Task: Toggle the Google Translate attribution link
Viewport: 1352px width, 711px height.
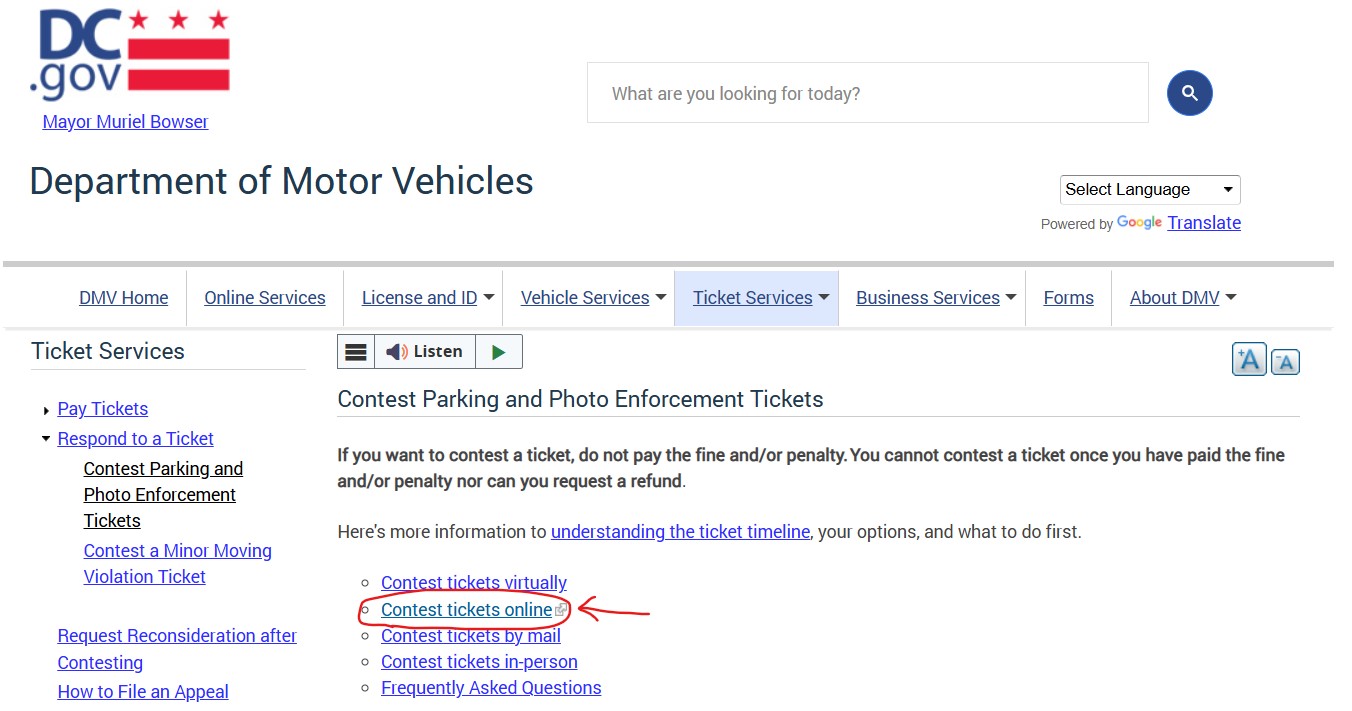Action: (1204, 222)
